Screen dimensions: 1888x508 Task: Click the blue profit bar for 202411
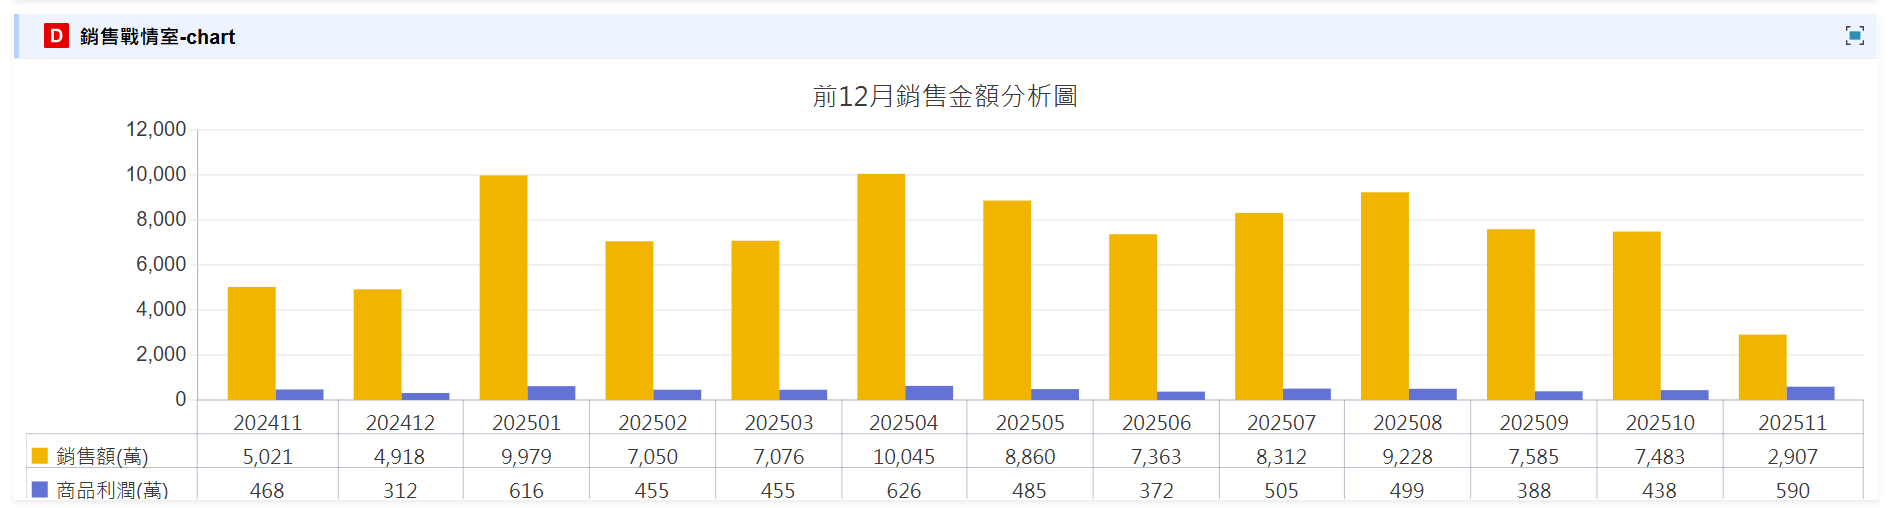point(300,395)
